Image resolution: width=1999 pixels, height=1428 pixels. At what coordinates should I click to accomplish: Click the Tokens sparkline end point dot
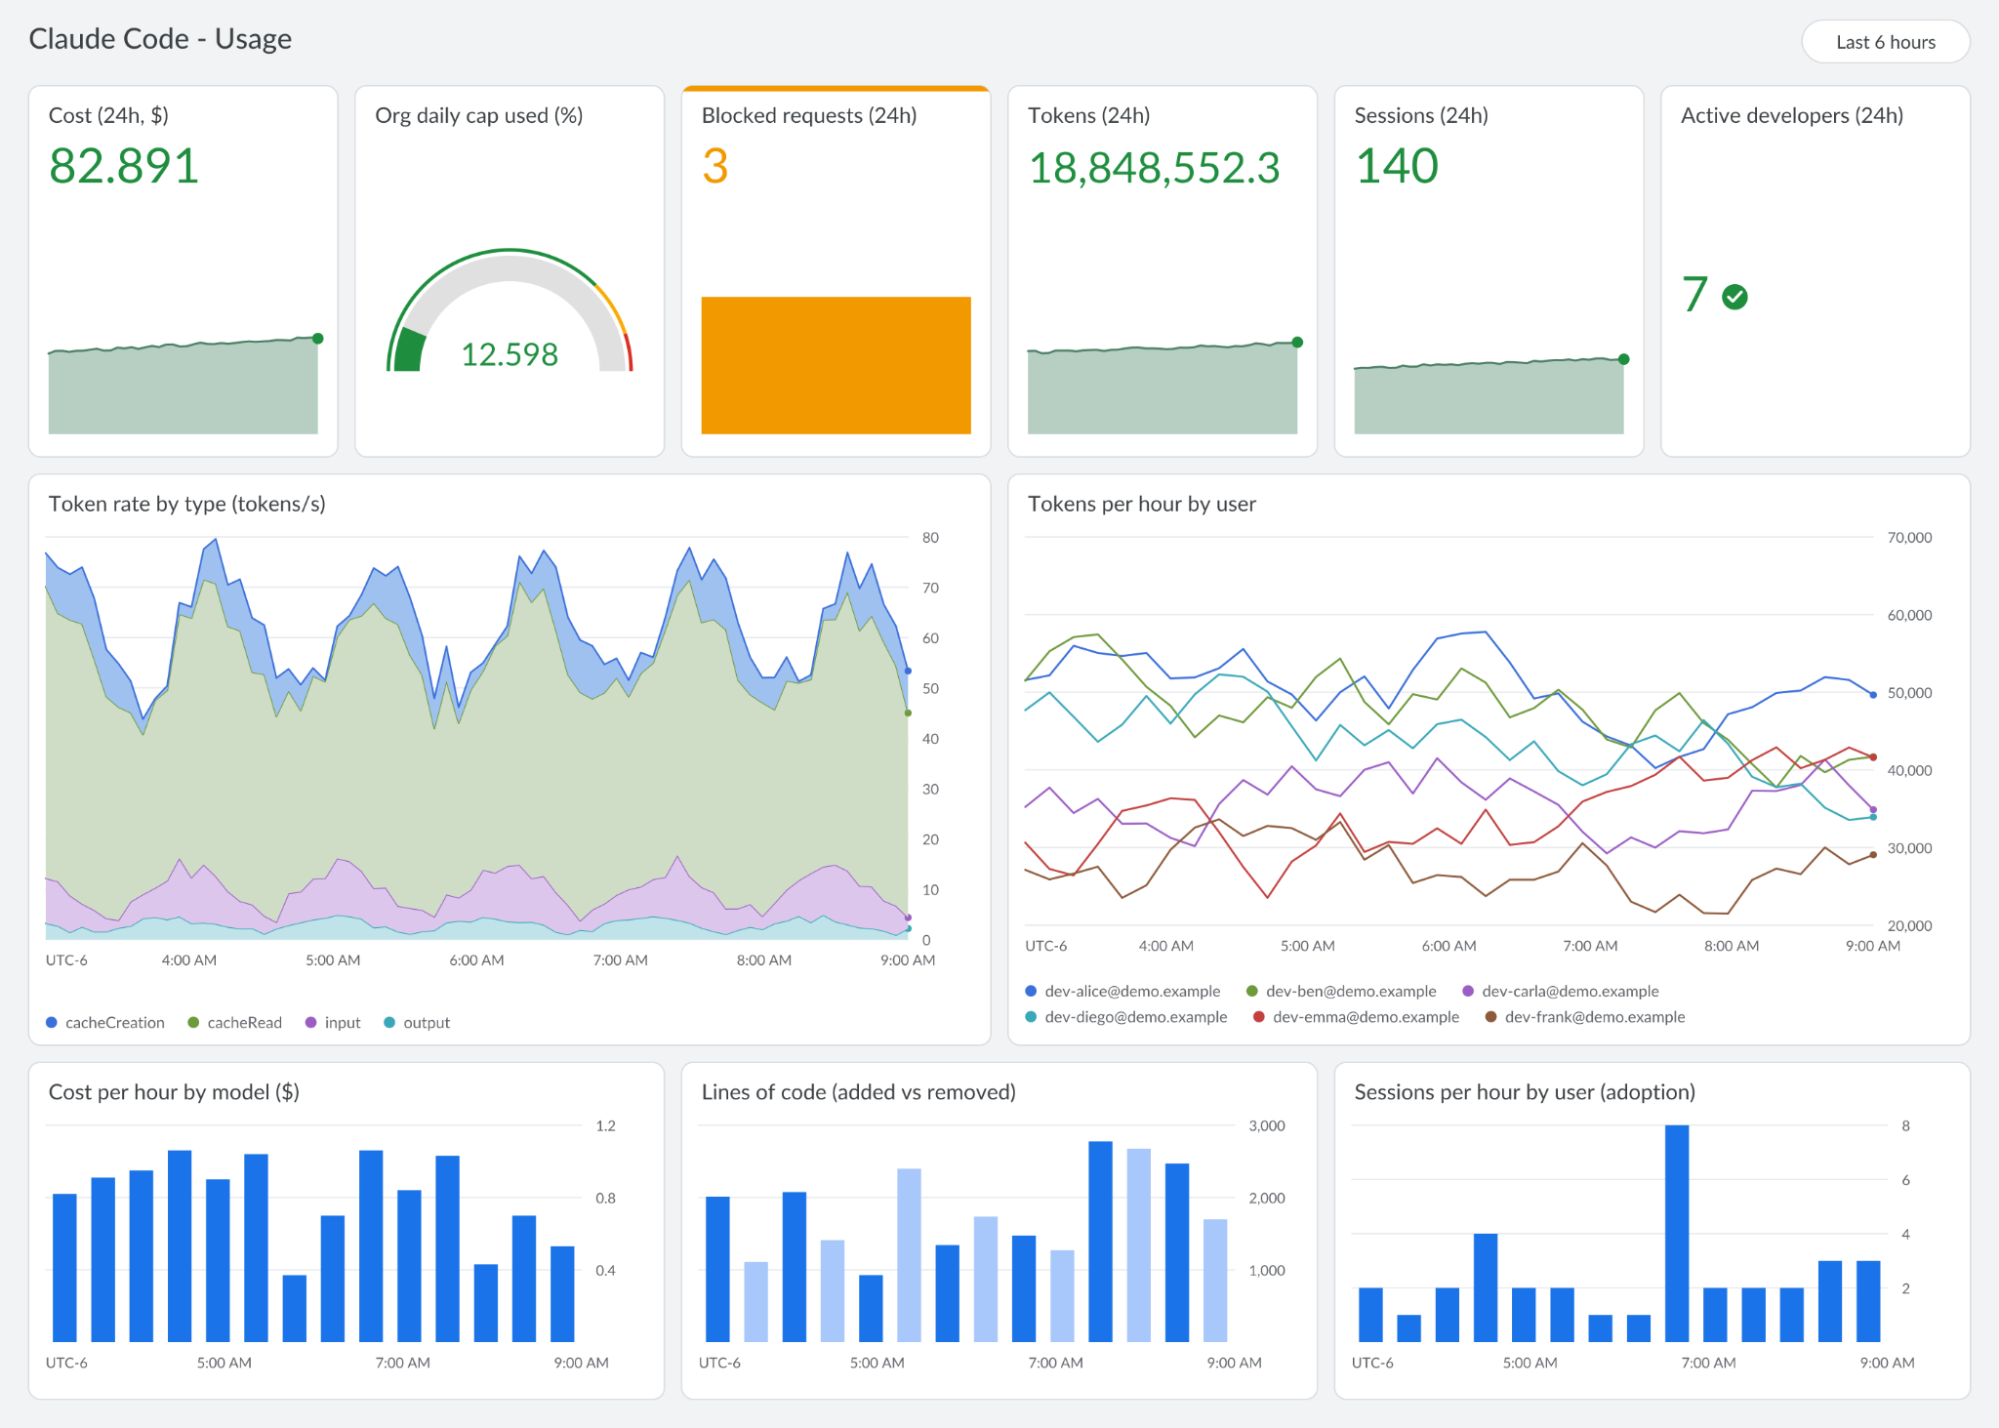pyautogui.click(x=1297, y=342)
